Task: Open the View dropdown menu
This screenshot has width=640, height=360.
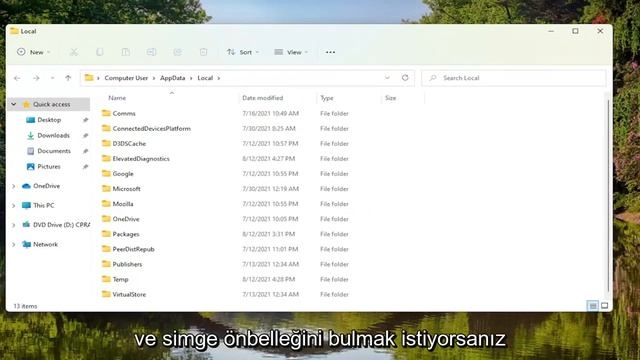Action: pos(291,52)
